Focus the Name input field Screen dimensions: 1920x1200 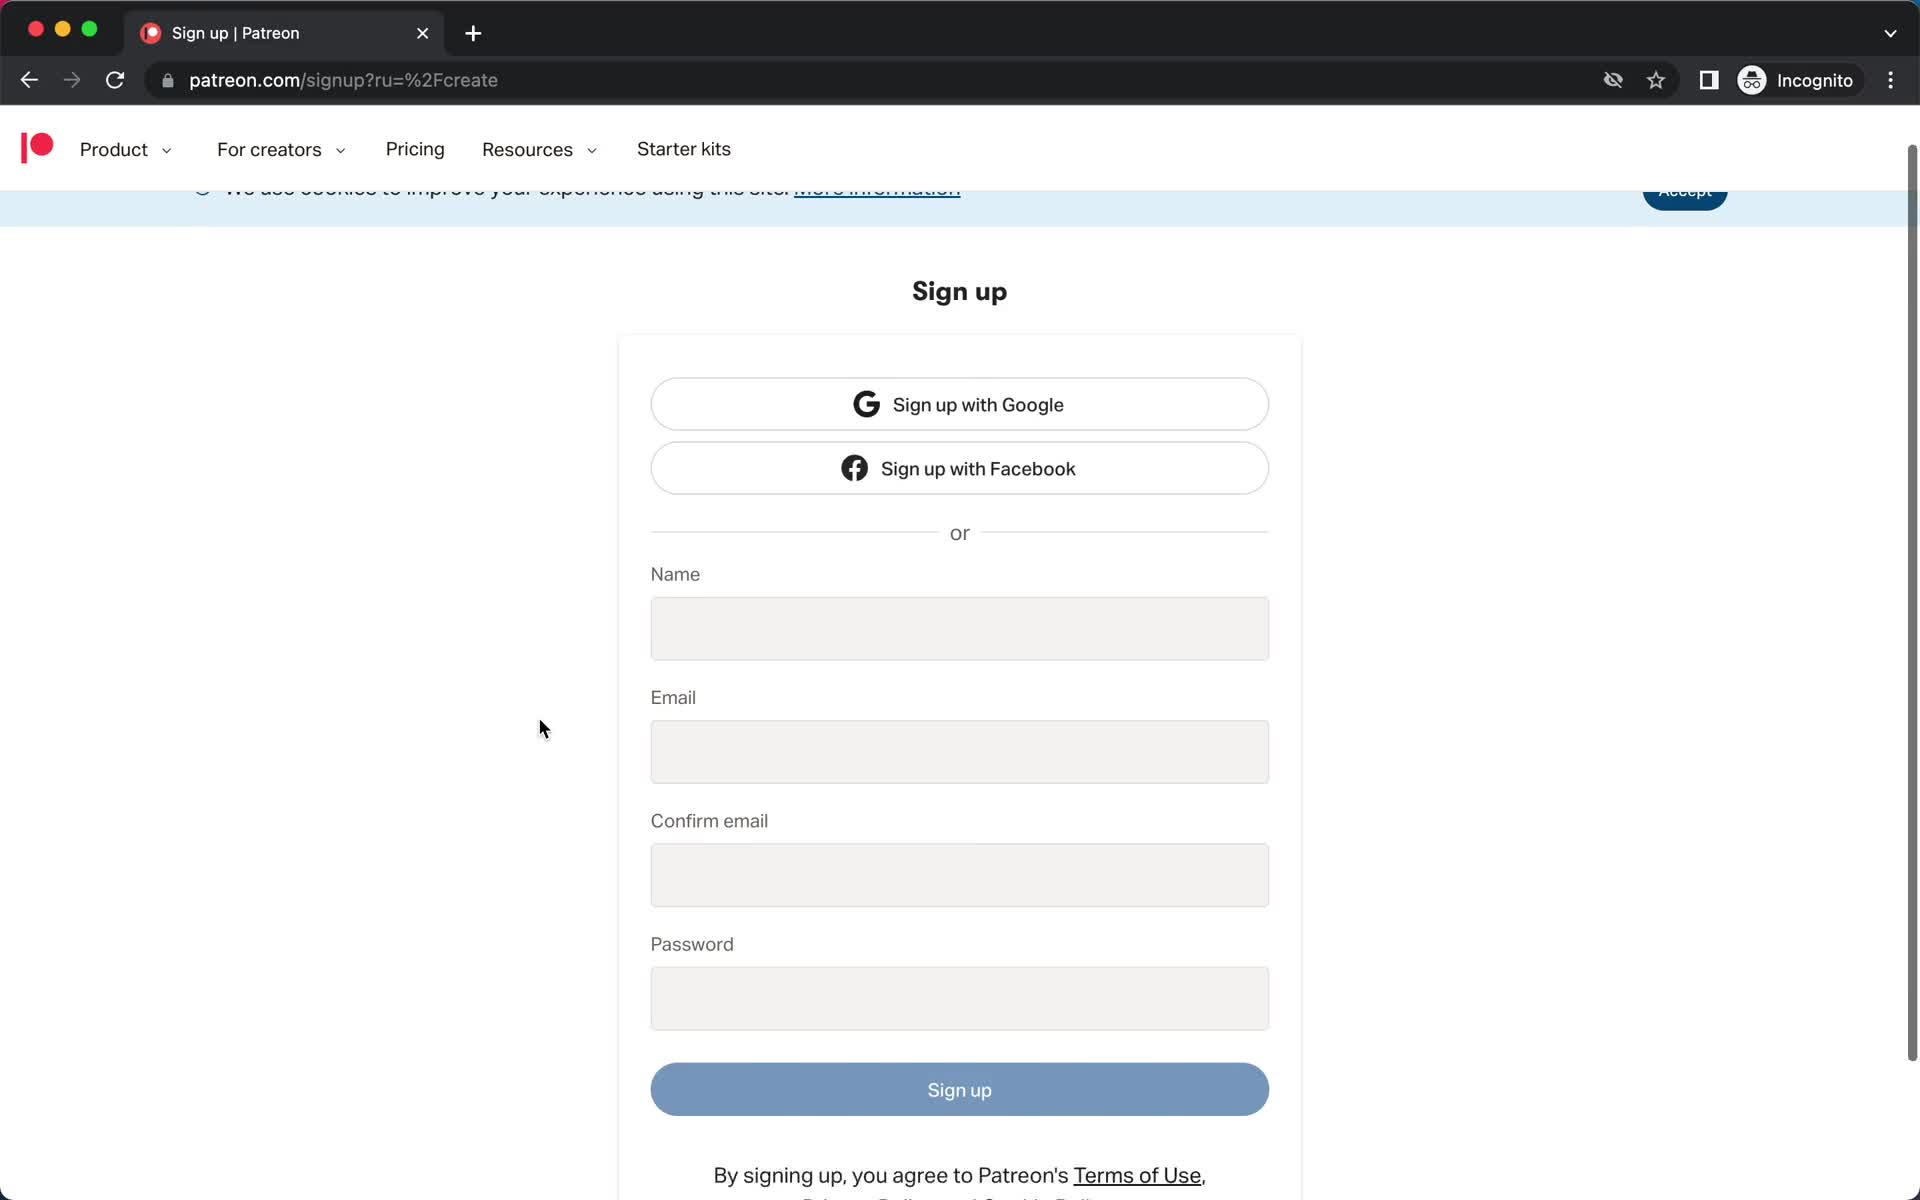[x=959, y=628]
